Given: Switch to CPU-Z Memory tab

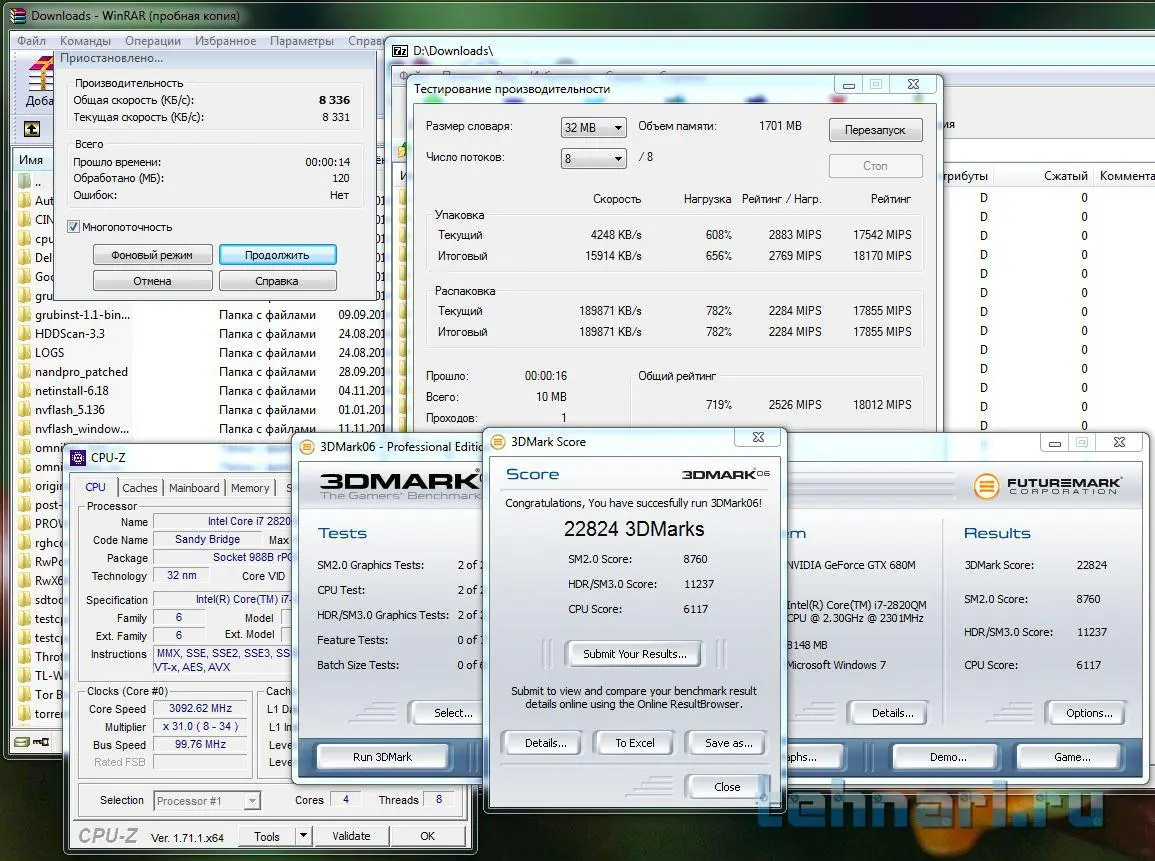Looking at the screenshot, I should (250, 488).
